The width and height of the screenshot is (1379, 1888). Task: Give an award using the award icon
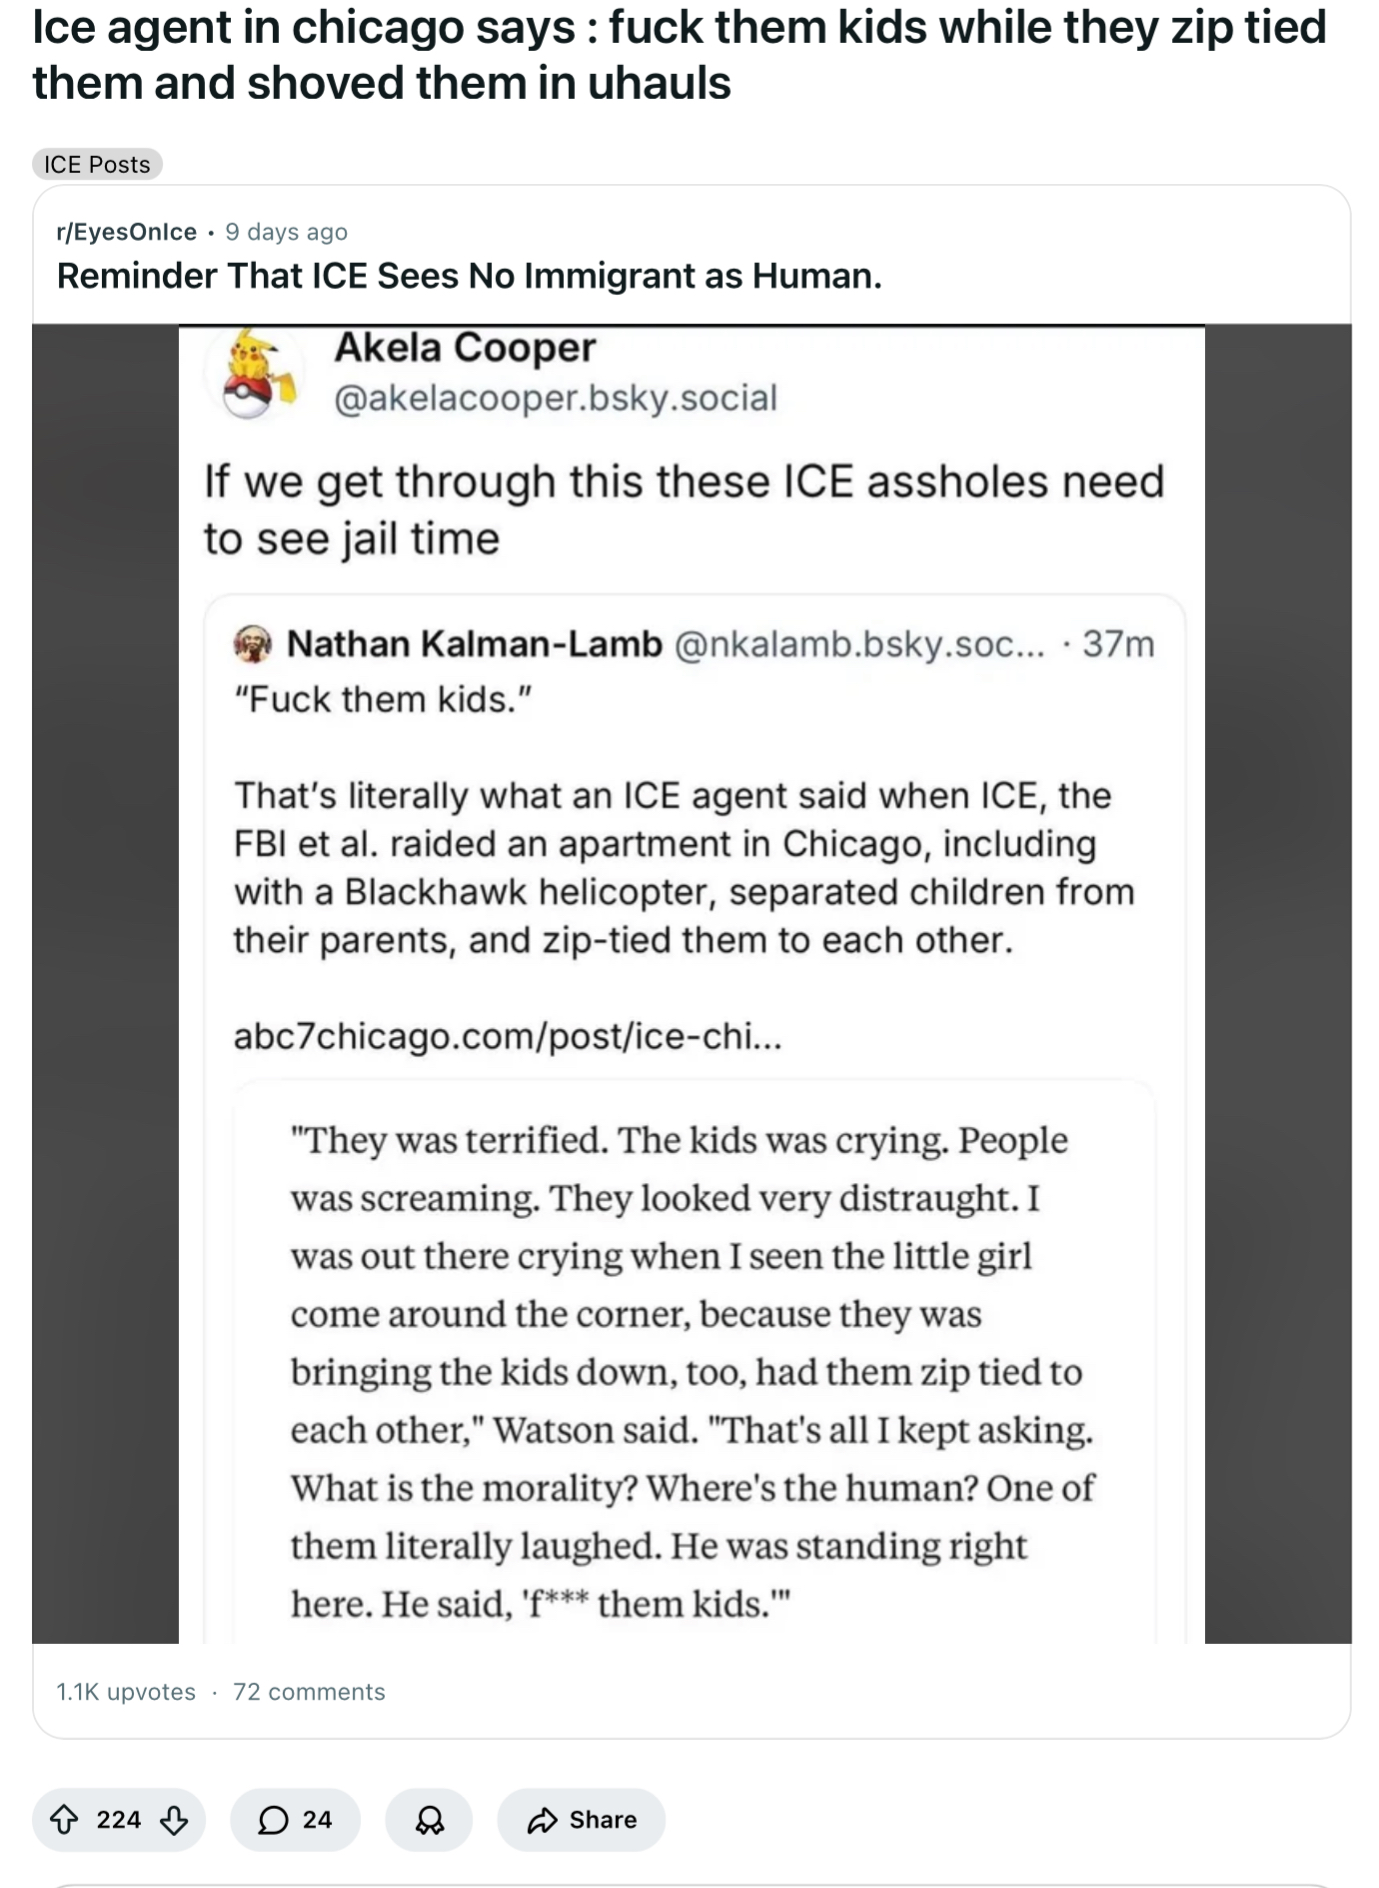430,1819
